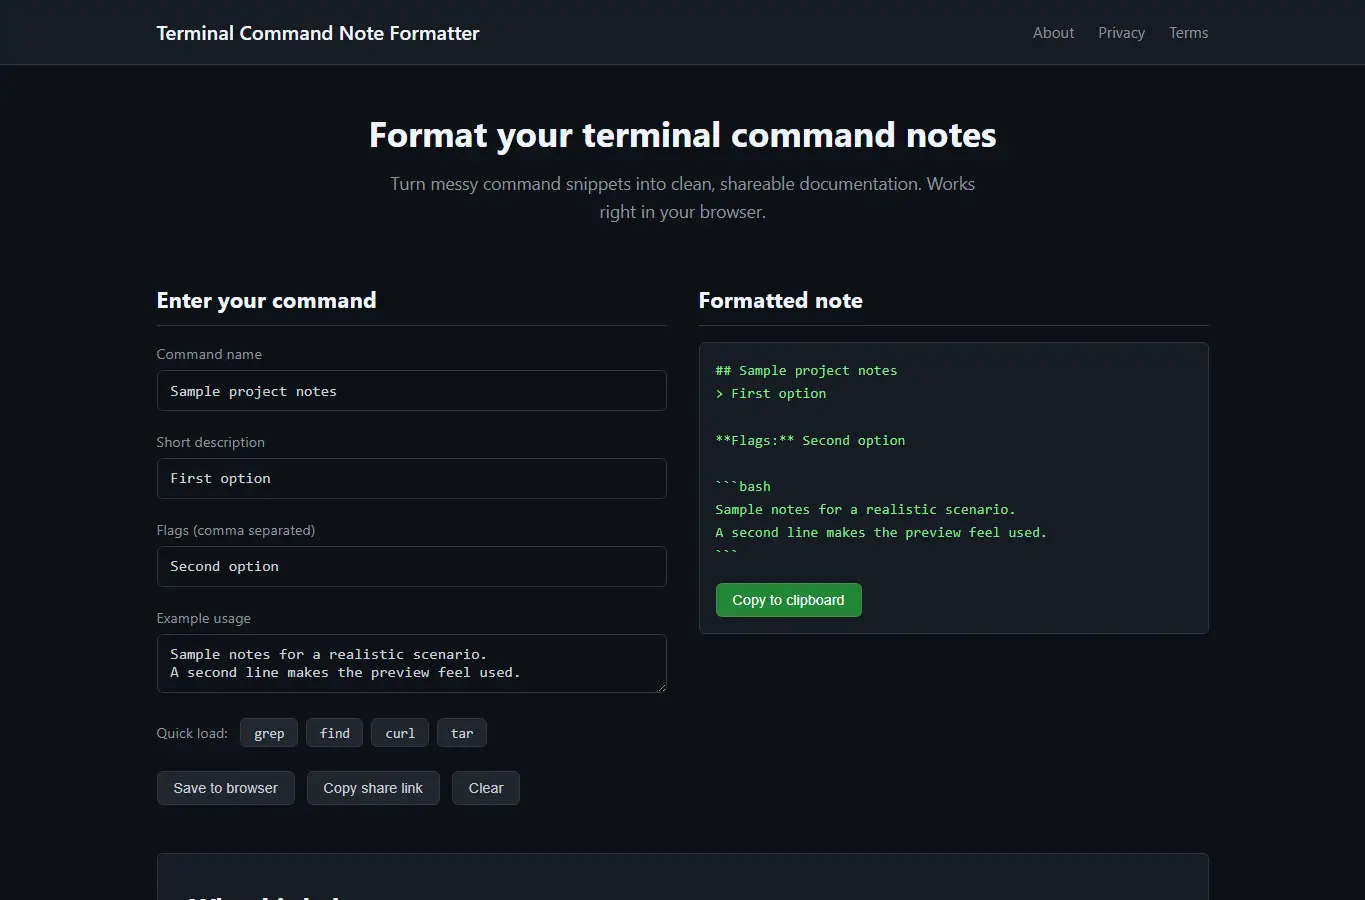Click the Terminal Command Note Formatter title
This screenshot has width=1365, height=900.
click(318, 33)
